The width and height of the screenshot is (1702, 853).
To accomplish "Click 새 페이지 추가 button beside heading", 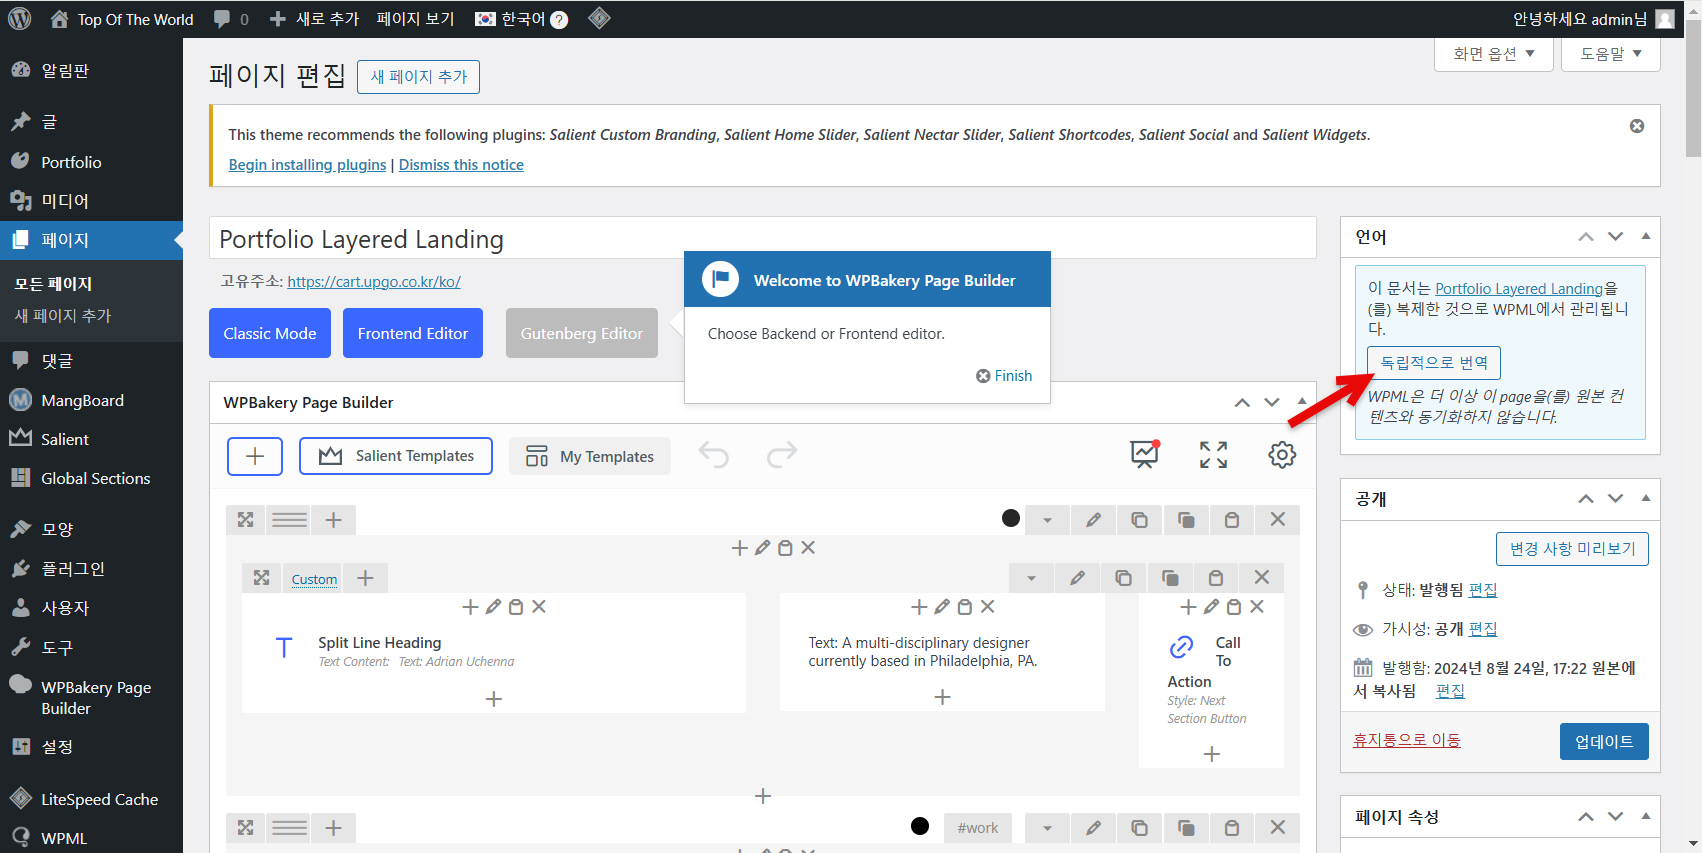I will (x=418, y=77).
